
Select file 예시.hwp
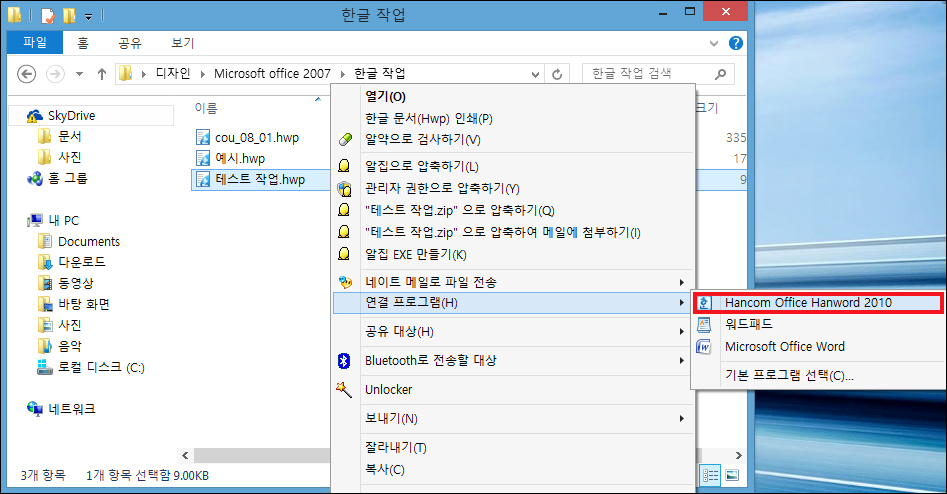(240, 158)
